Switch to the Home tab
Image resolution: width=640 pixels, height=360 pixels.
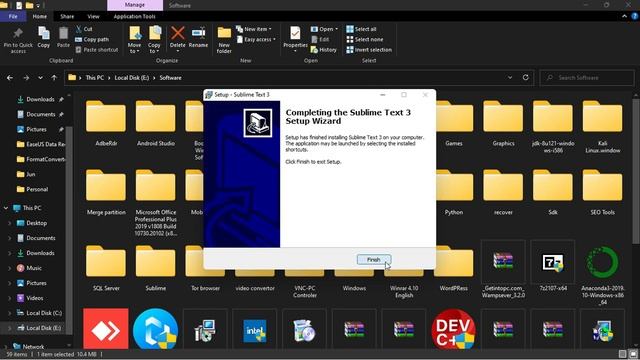(x=40, y=16)
